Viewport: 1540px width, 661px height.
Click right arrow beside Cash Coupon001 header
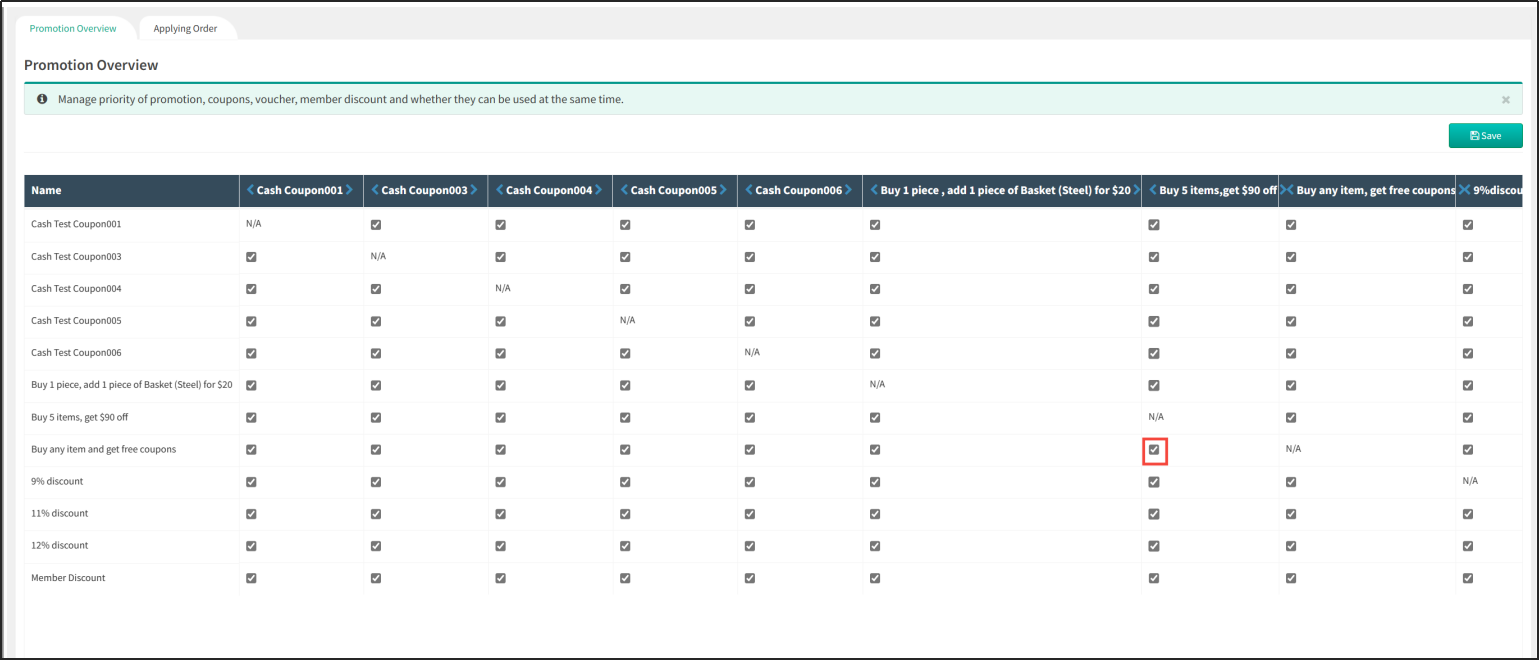tap(349, 190)
